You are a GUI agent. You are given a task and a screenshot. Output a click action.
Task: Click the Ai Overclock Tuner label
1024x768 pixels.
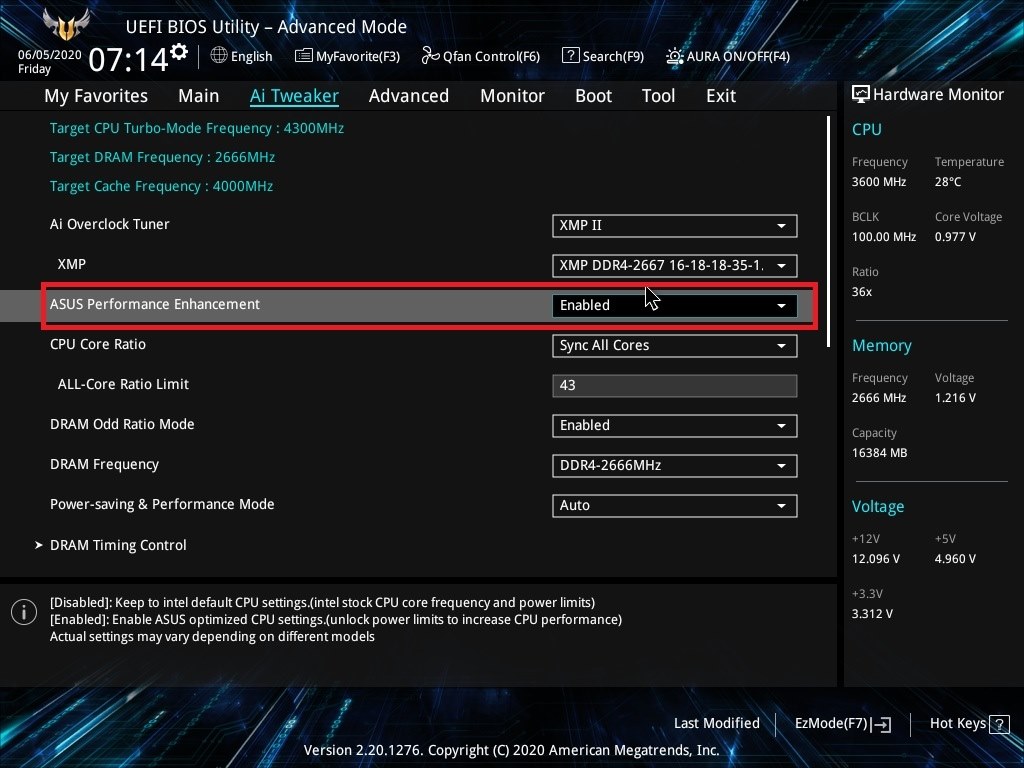(x=110, y=224)
